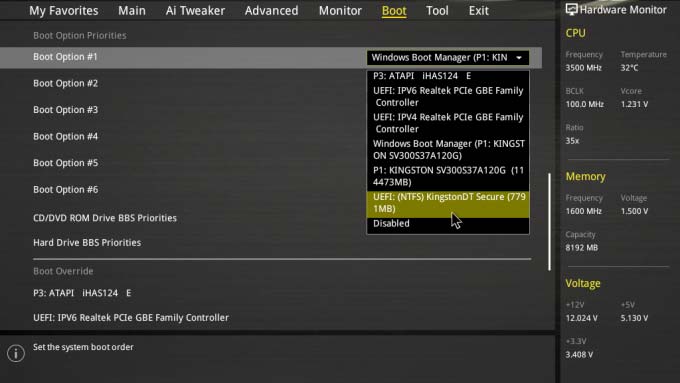680x383 pixels.
Task: Click the Voltage section heading
Action: click(x=583, y=283)
